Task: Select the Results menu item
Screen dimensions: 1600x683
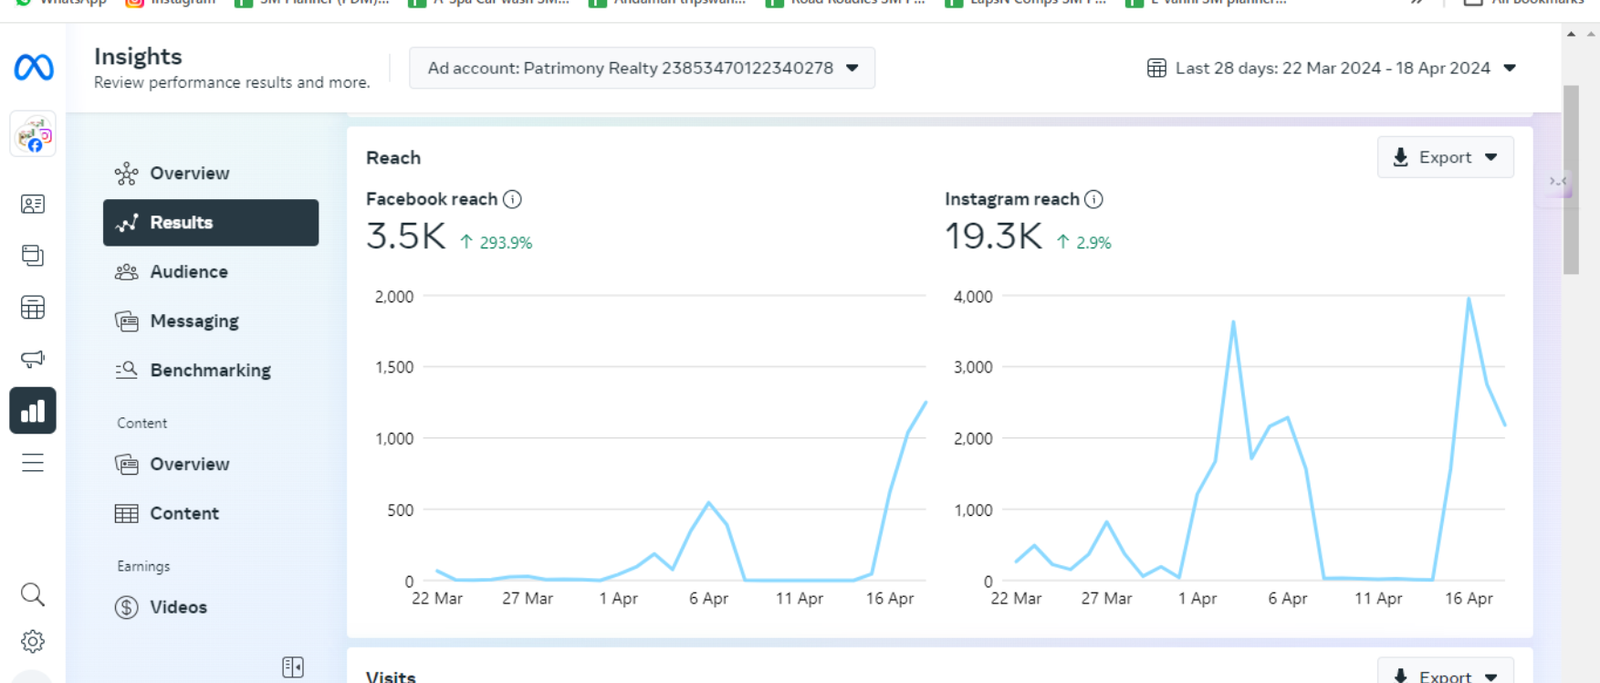Action: [x=211, y=222]
